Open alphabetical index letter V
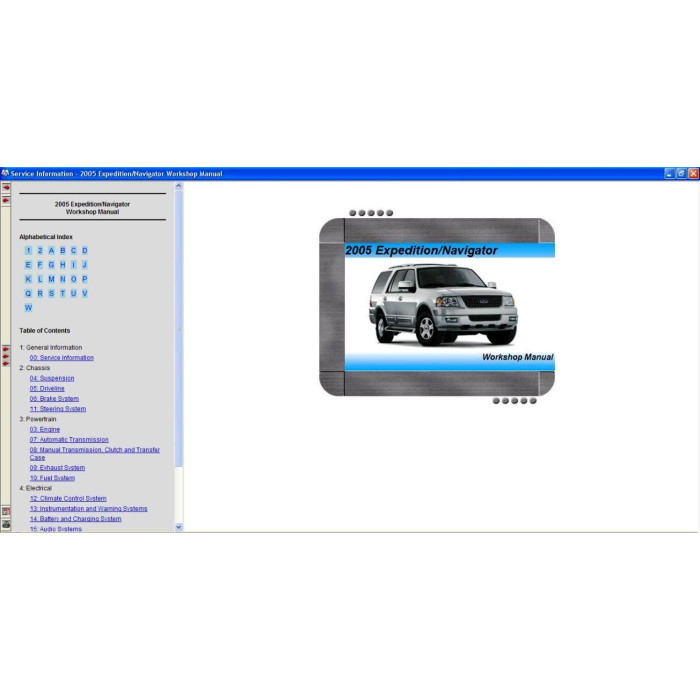Image resolution: width=700 pixels, height=700 pixels. coord(85,293)
